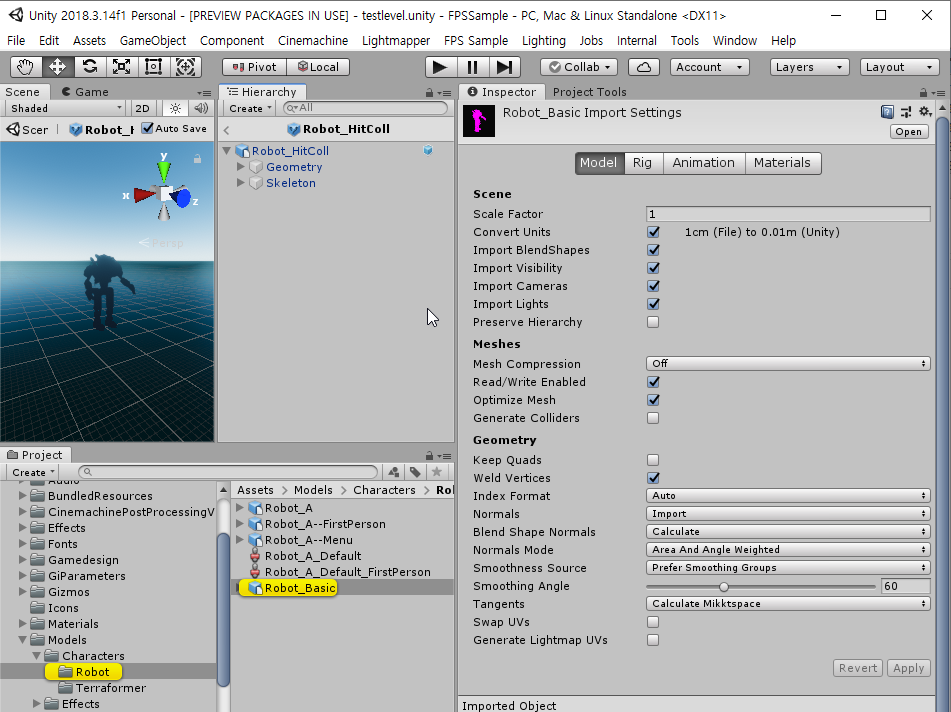Toggle Weld Vertices checkbox

[653, 479]
